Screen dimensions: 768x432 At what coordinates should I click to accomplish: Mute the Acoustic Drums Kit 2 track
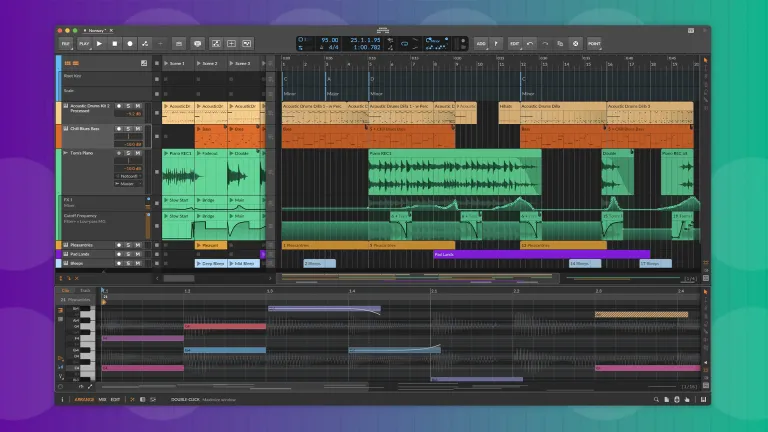pos(138,106)
